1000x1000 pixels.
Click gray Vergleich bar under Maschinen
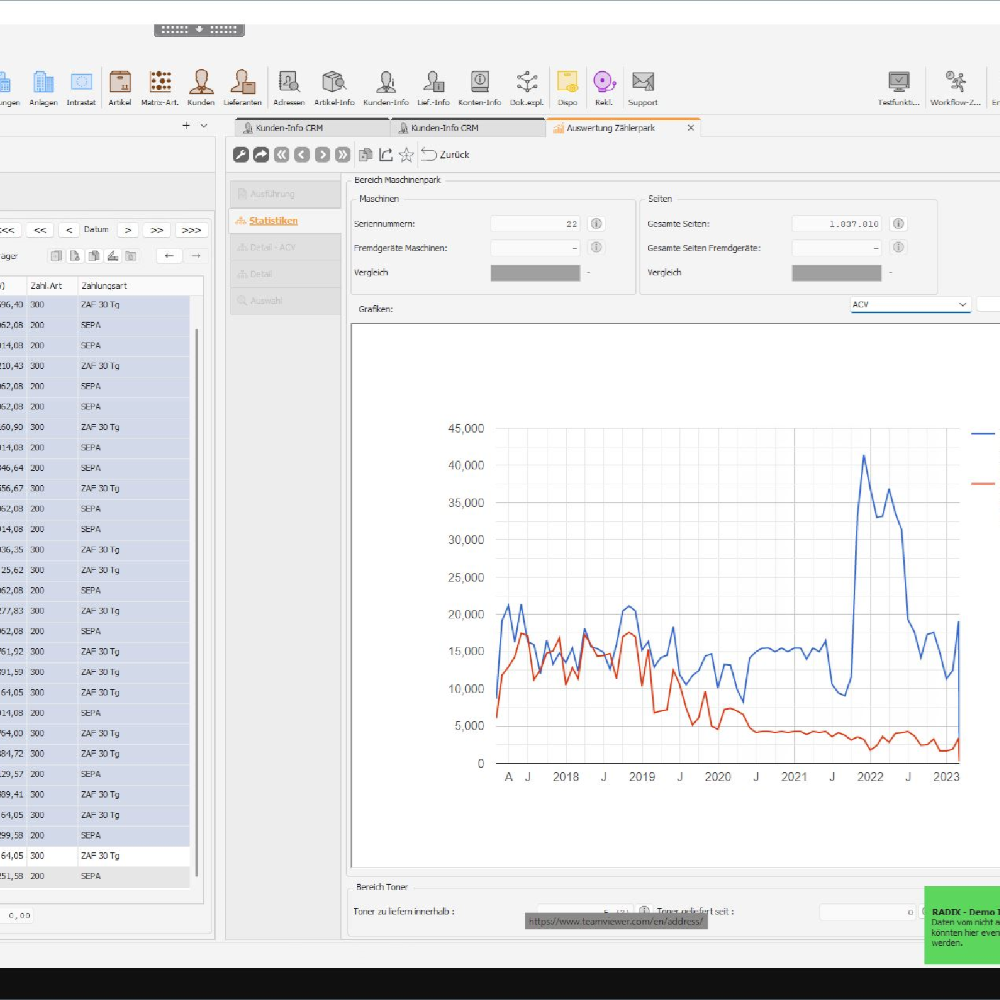(x=535, y=273)
